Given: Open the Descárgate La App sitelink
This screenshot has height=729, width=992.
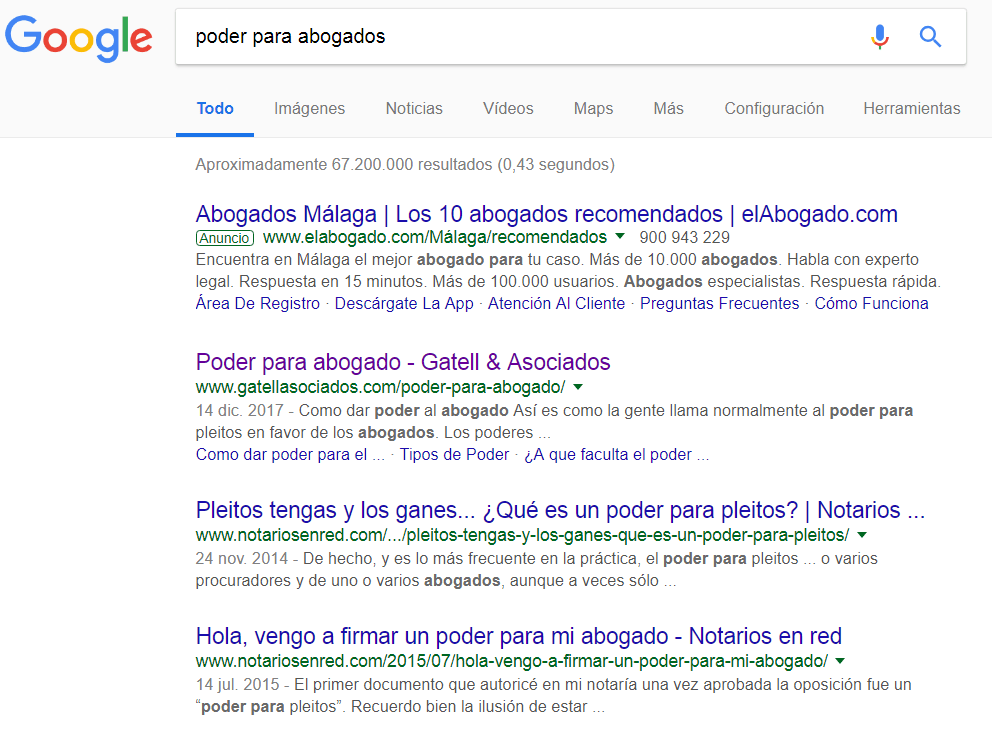Looking at the screenshot, I should (x=404, y=304).
